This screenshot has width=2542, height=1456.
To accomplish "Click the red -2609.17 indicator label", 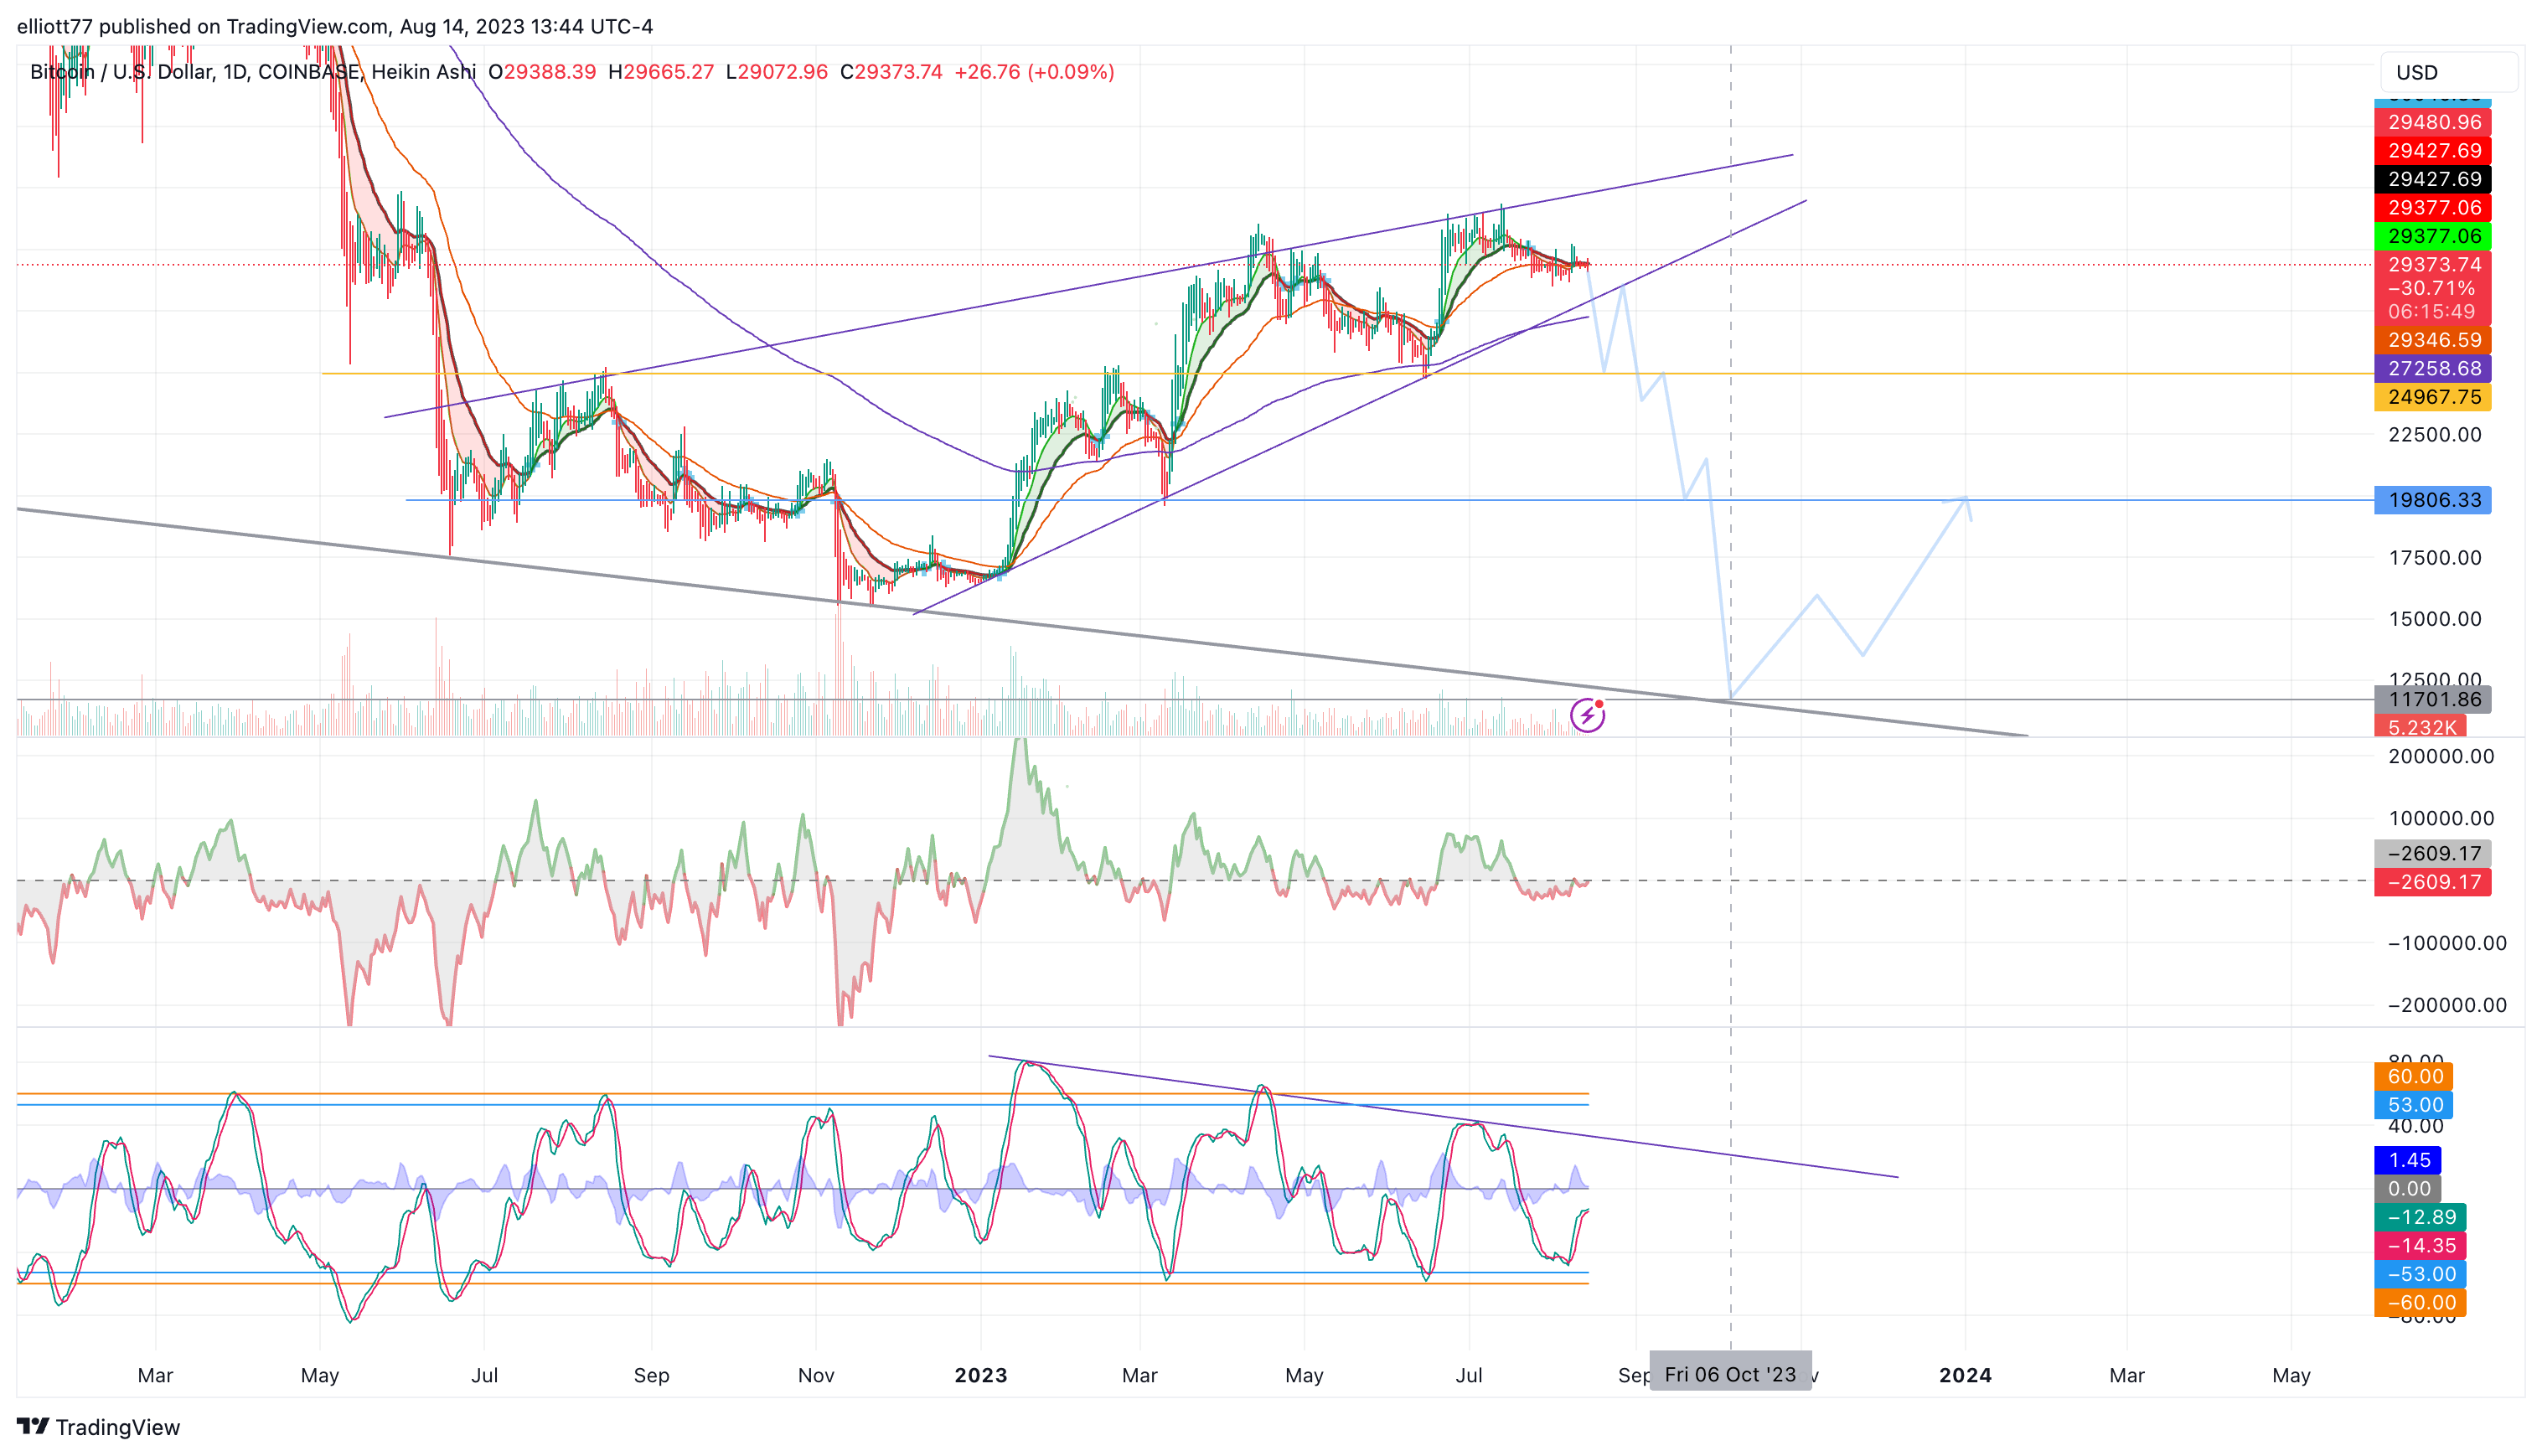I will pyautogui.click(x=2432, y=882).
